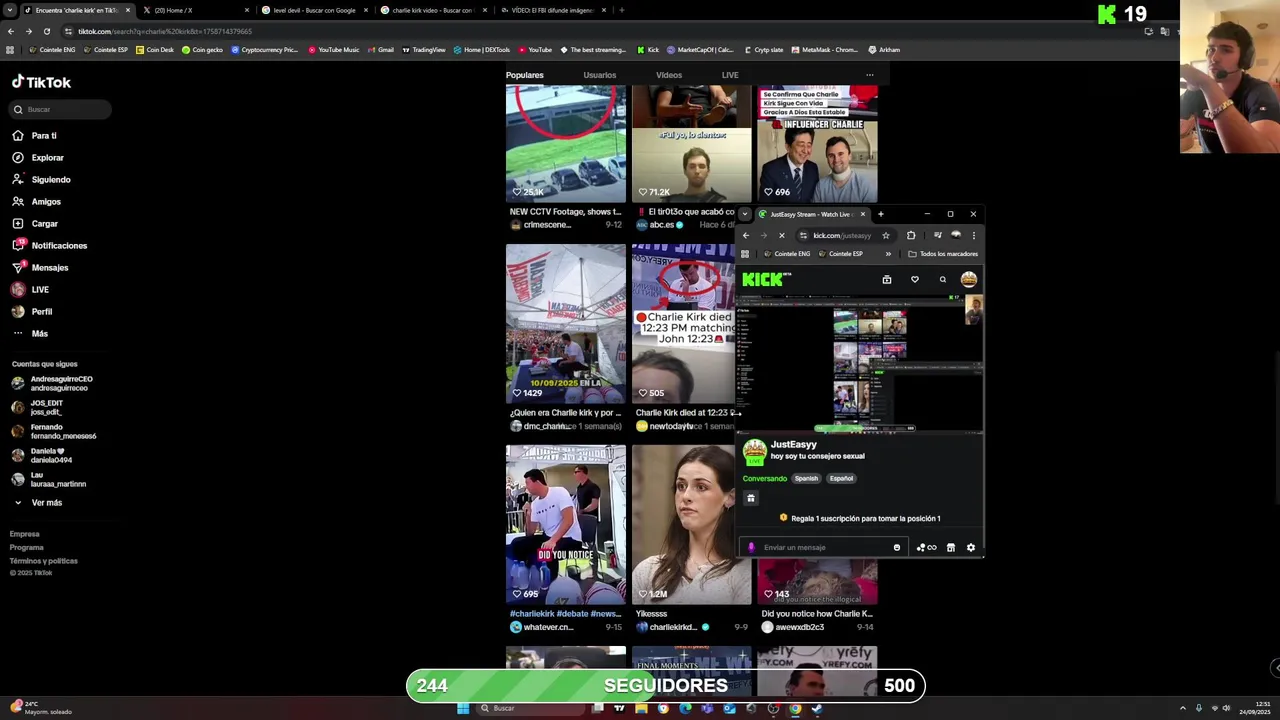The height and width of the screenshot is (720, 1280).
Task: Click Empresa footer link
Action: point(25,534)
